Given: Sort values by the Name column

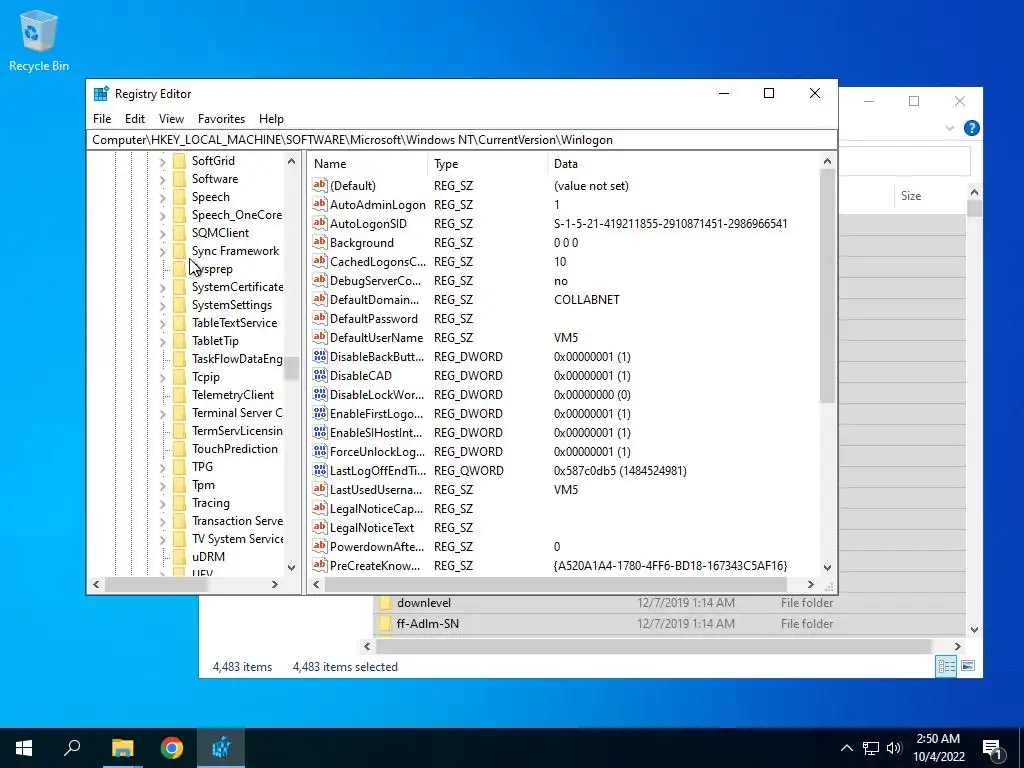Looking at the screenshot, I should 367,164.
